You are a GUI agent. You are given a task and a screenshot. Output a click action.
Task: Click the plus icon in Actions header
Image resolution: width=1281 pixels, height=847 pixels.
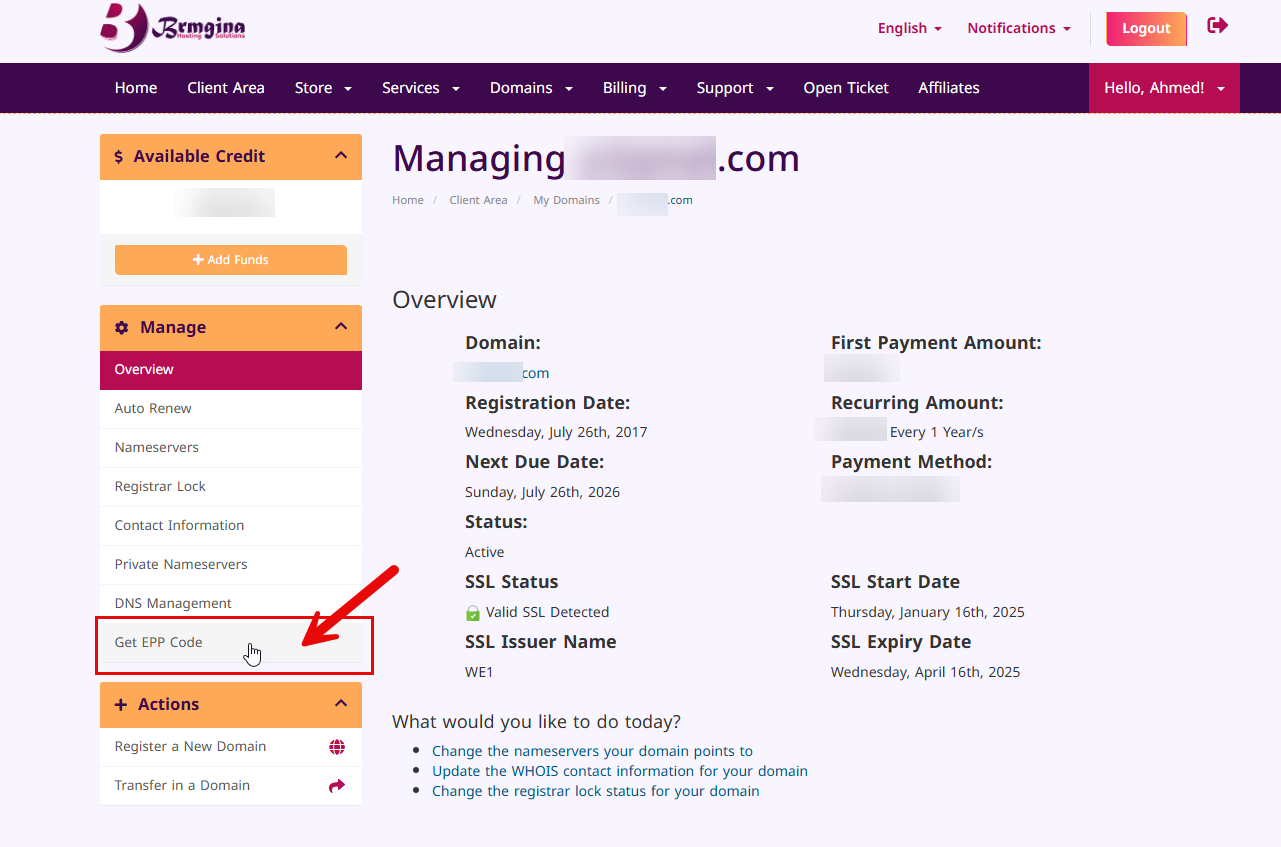[x=121, y=705]
